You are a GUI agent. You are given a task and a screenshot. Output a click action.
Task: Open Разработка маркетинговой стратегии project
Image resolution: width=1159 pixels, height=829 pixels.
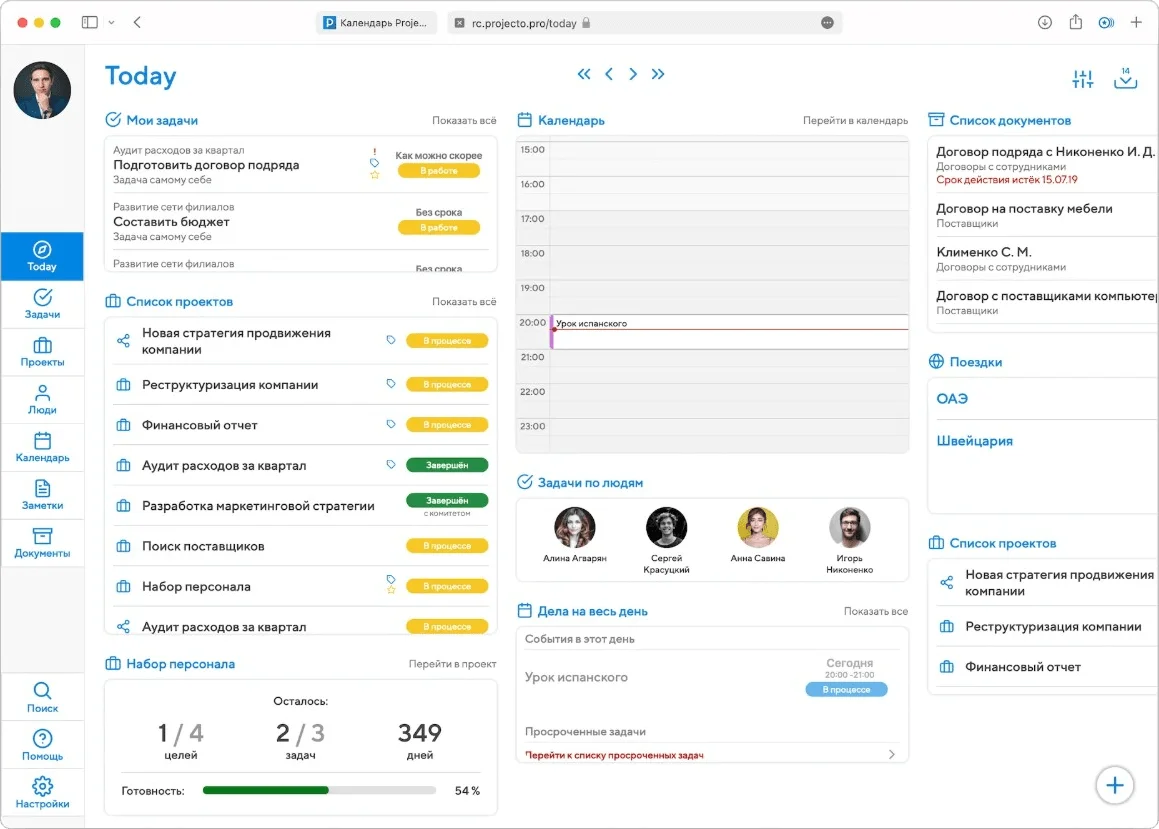pos(300,506)
